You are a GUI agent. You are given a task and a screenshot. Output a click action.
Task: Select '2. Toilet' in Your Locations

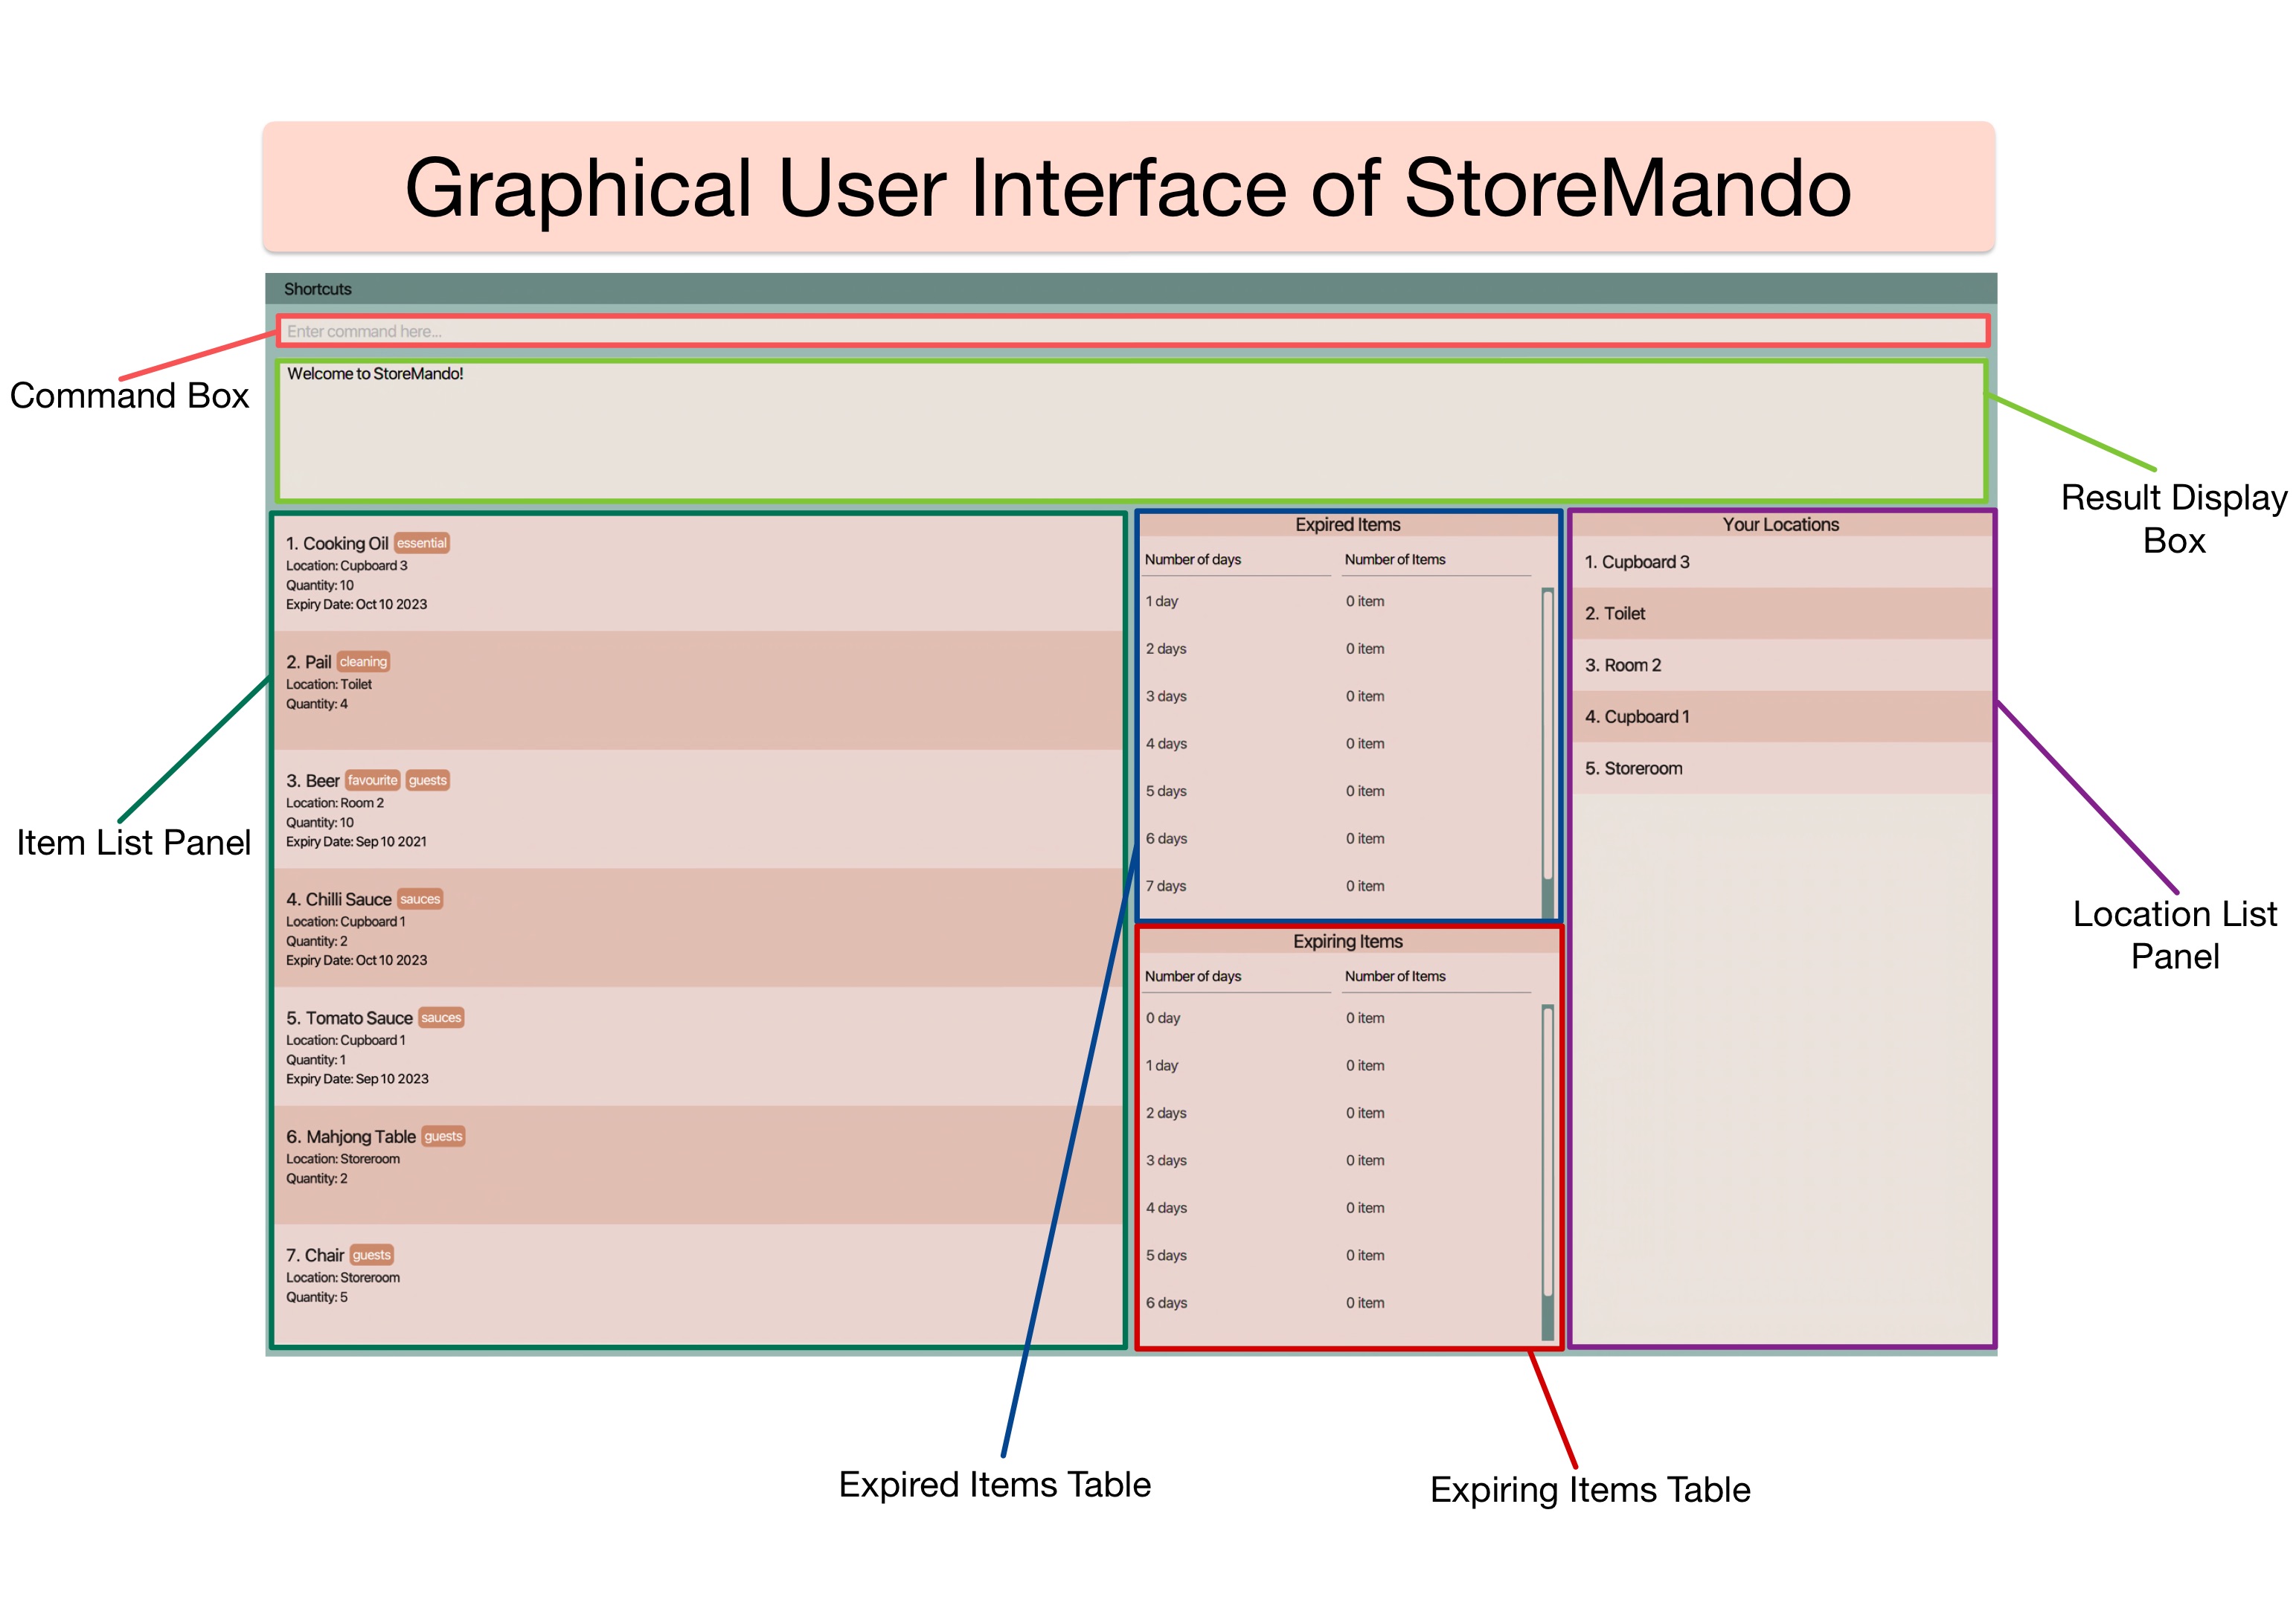coord(1781,614)
